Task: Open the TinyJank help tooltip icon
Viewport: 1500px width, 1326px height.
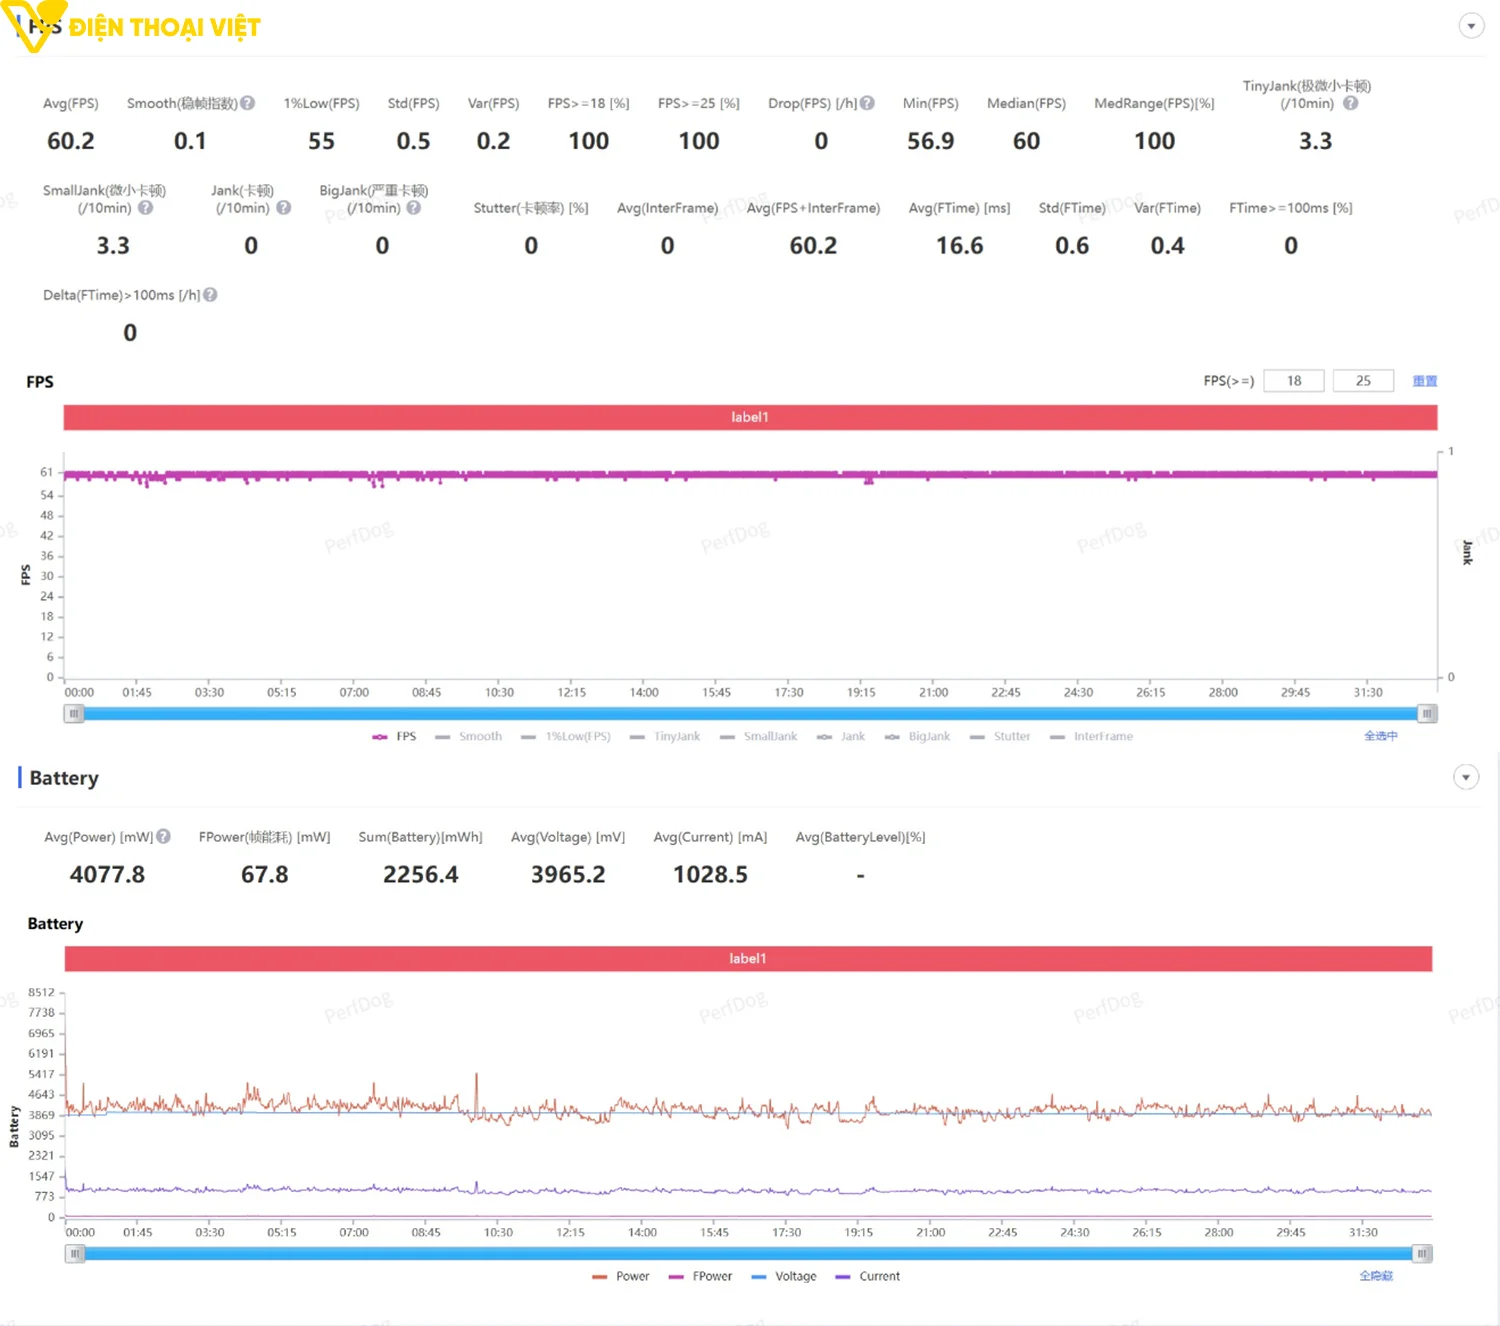Action: 1350,103
